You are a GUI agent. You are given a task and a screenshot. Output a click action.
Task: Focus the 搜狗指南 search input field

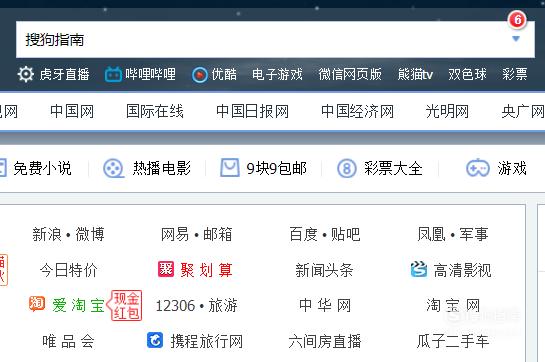click(275, 39)
